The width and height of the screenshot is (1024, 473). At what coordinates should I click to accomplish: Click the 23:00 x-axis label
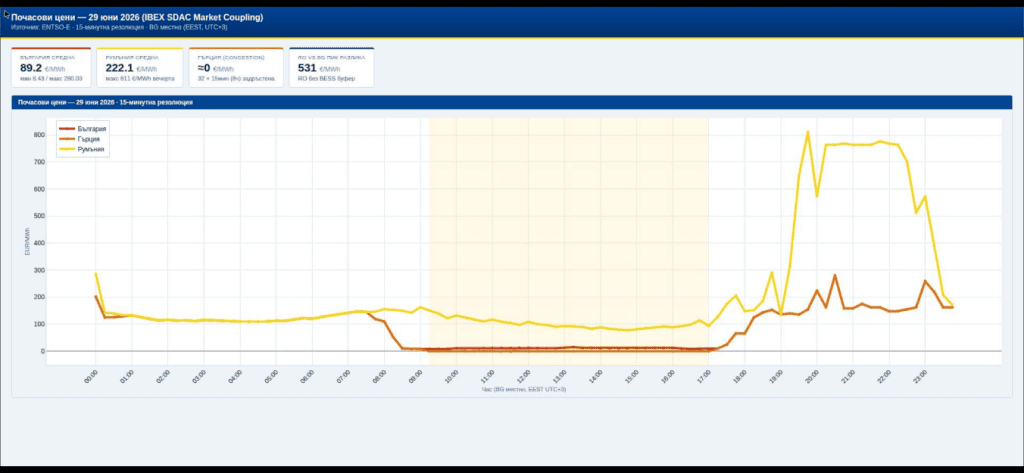tap(920, 377)
